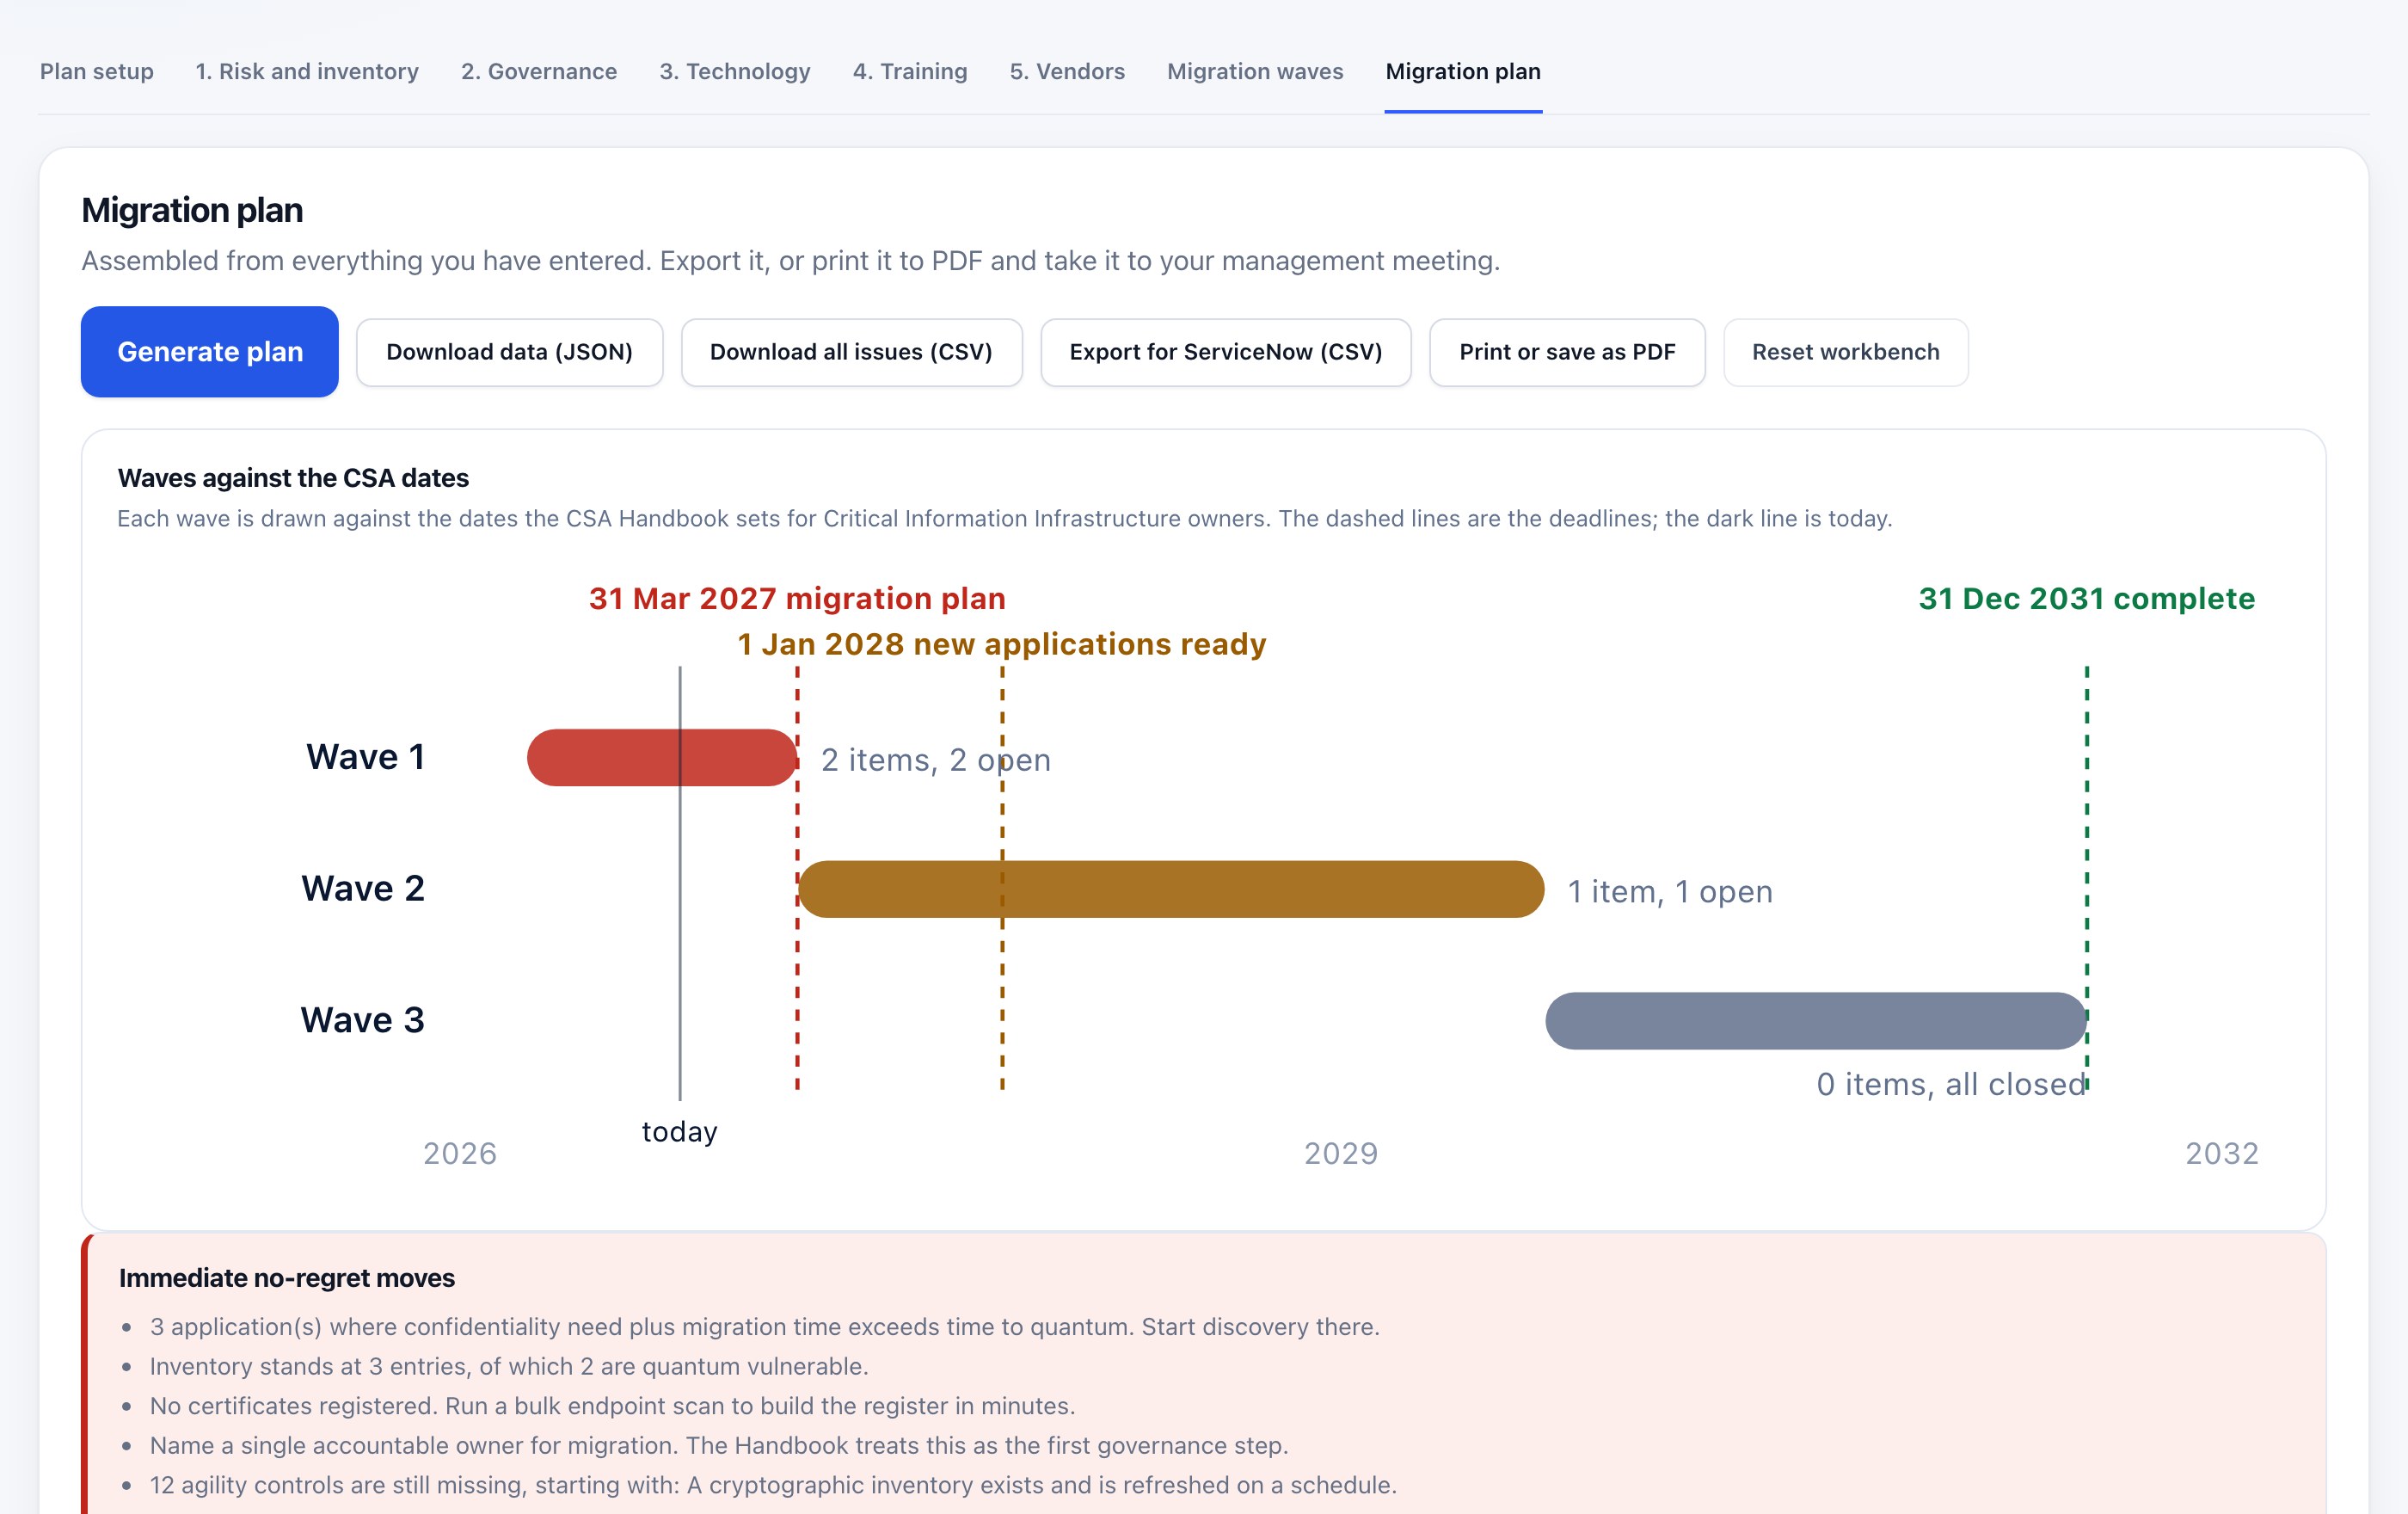Click the 2032 axis label

point(2222,1153)
